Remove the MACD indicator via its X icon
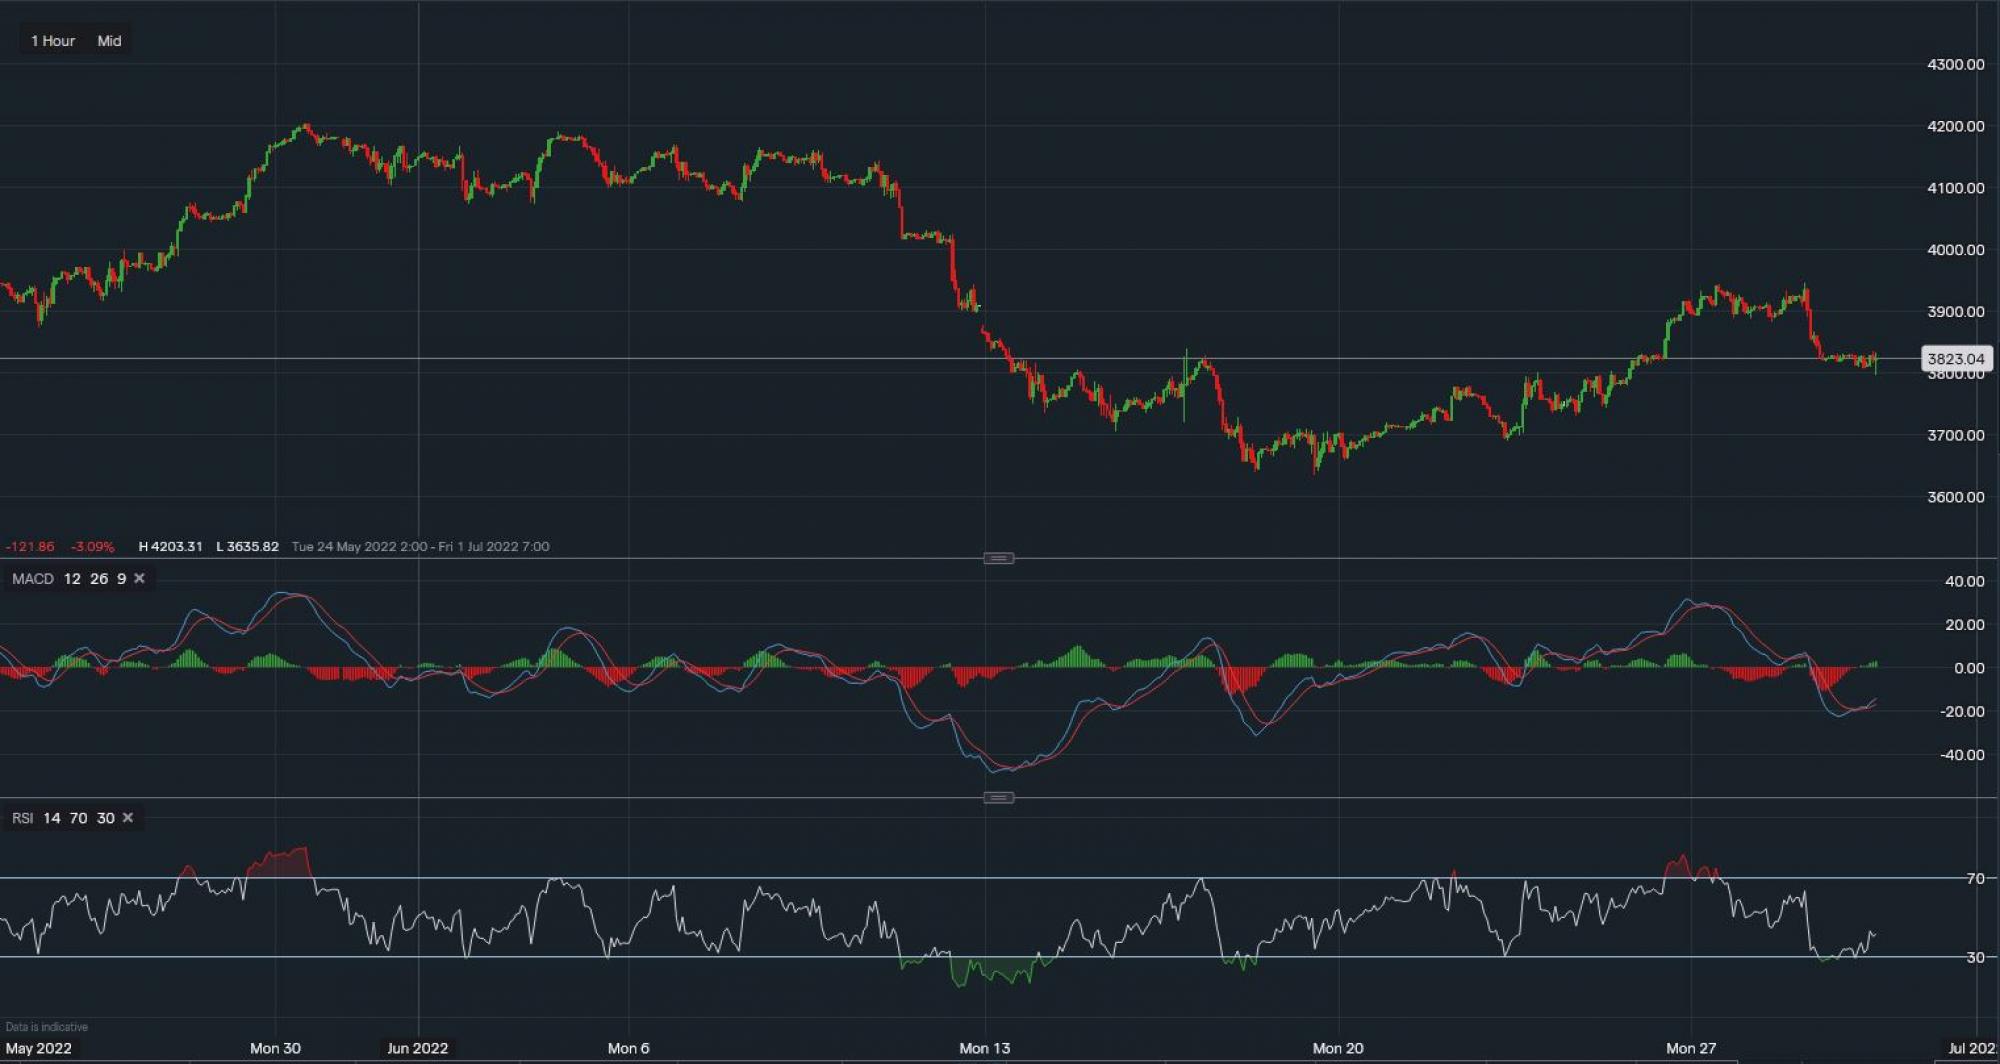2000x1064 pixels. click(140, 578)
